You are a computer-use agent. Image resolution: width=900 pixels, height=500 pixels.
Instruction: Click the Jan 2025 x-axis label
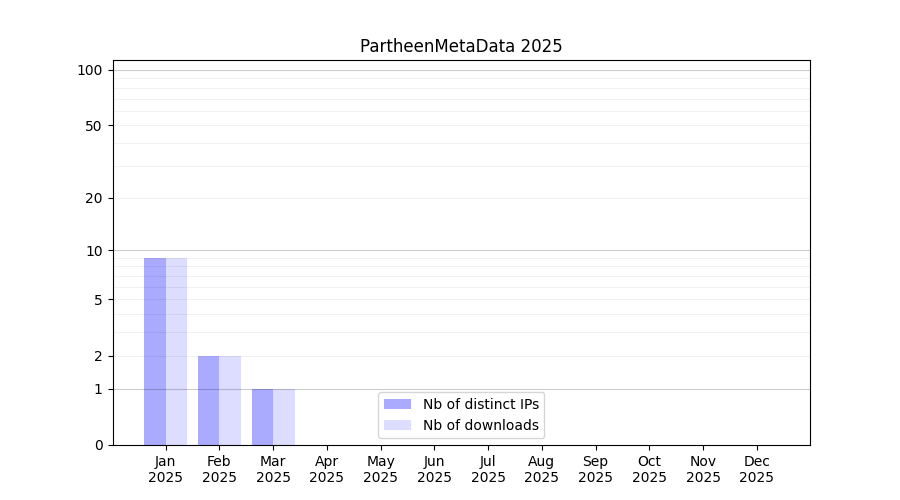click(x=165, y=469)
